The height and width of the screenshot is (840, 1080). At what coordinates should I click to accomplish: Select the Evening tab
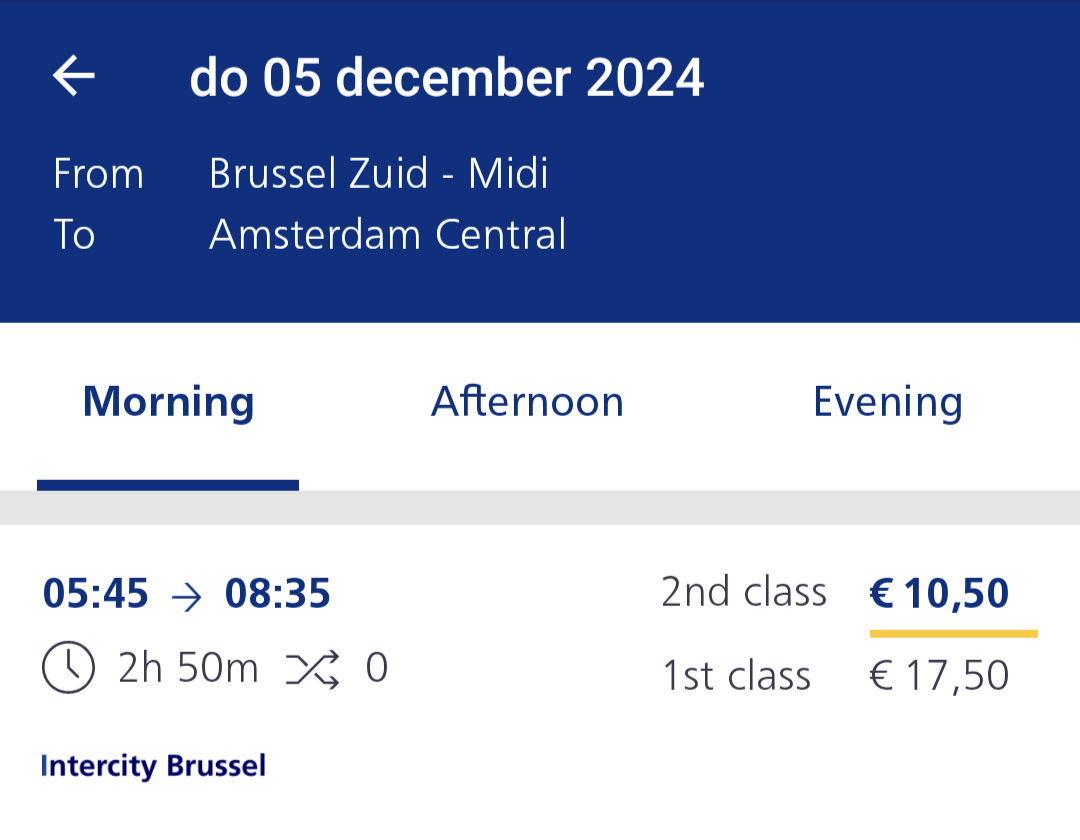click(887, 402)
